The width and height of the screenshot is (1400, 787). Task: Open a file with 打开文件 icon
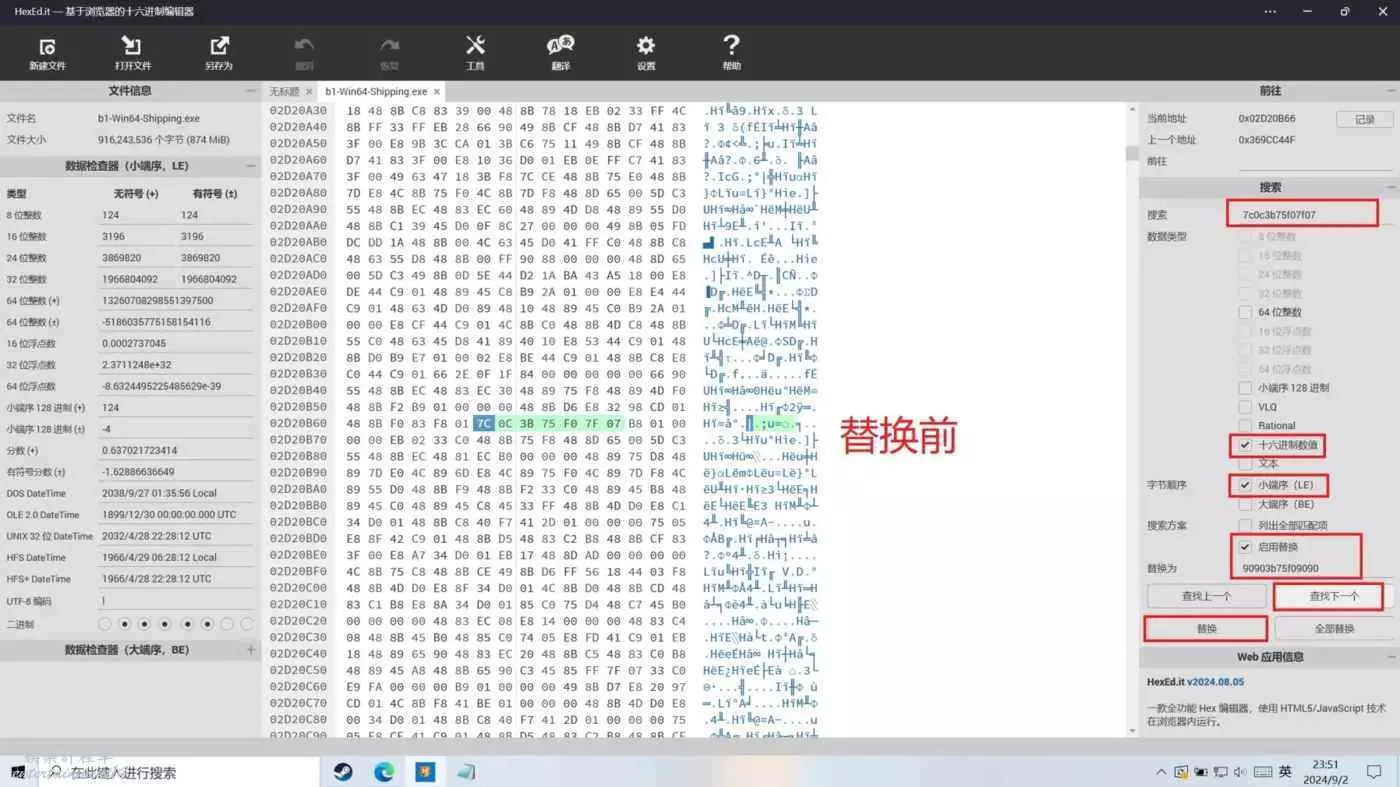132,52
